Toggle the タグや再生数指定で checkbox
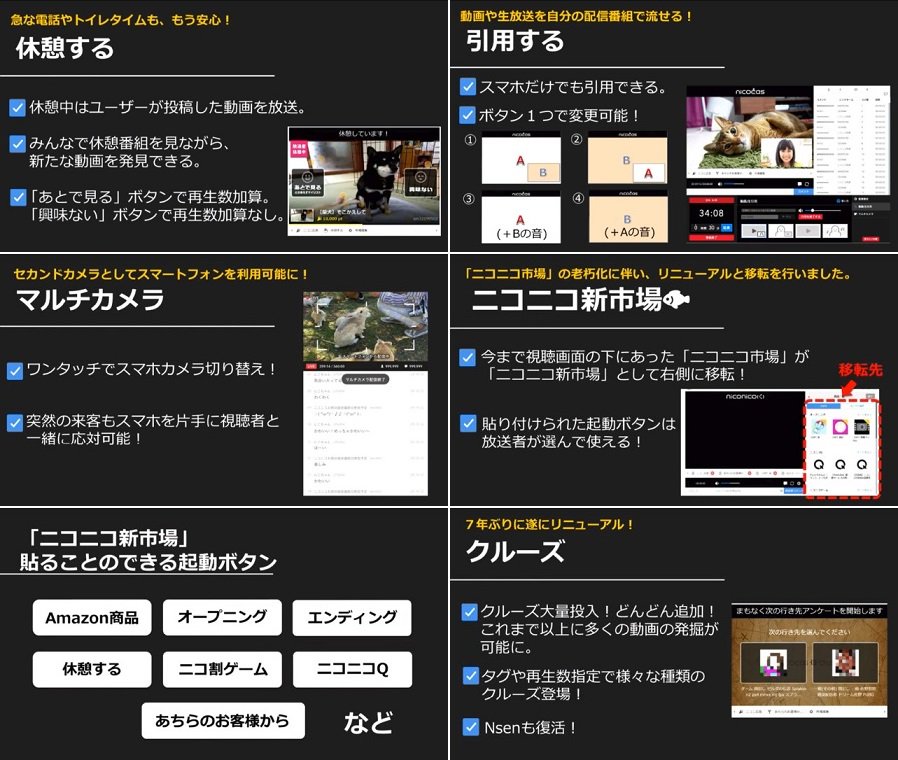The height and width of the screenshot is (760, 898). click(470, 676)
